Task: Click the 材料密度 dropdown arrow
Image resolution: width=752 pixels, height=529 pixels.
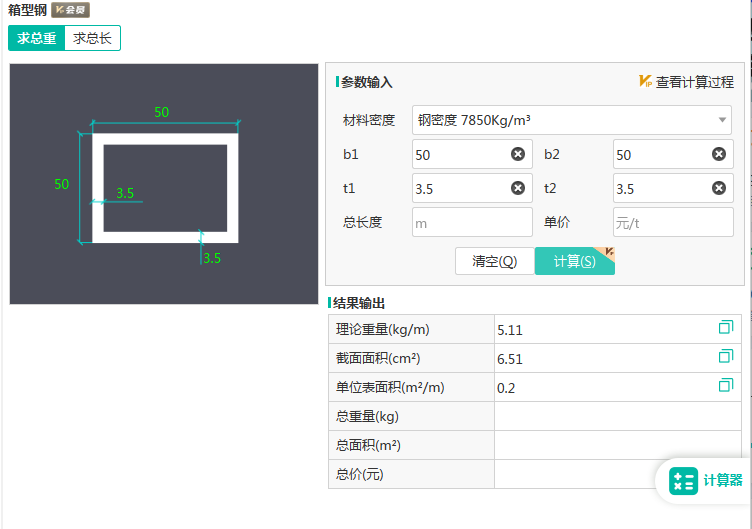Action: click(x=722, y=120)
